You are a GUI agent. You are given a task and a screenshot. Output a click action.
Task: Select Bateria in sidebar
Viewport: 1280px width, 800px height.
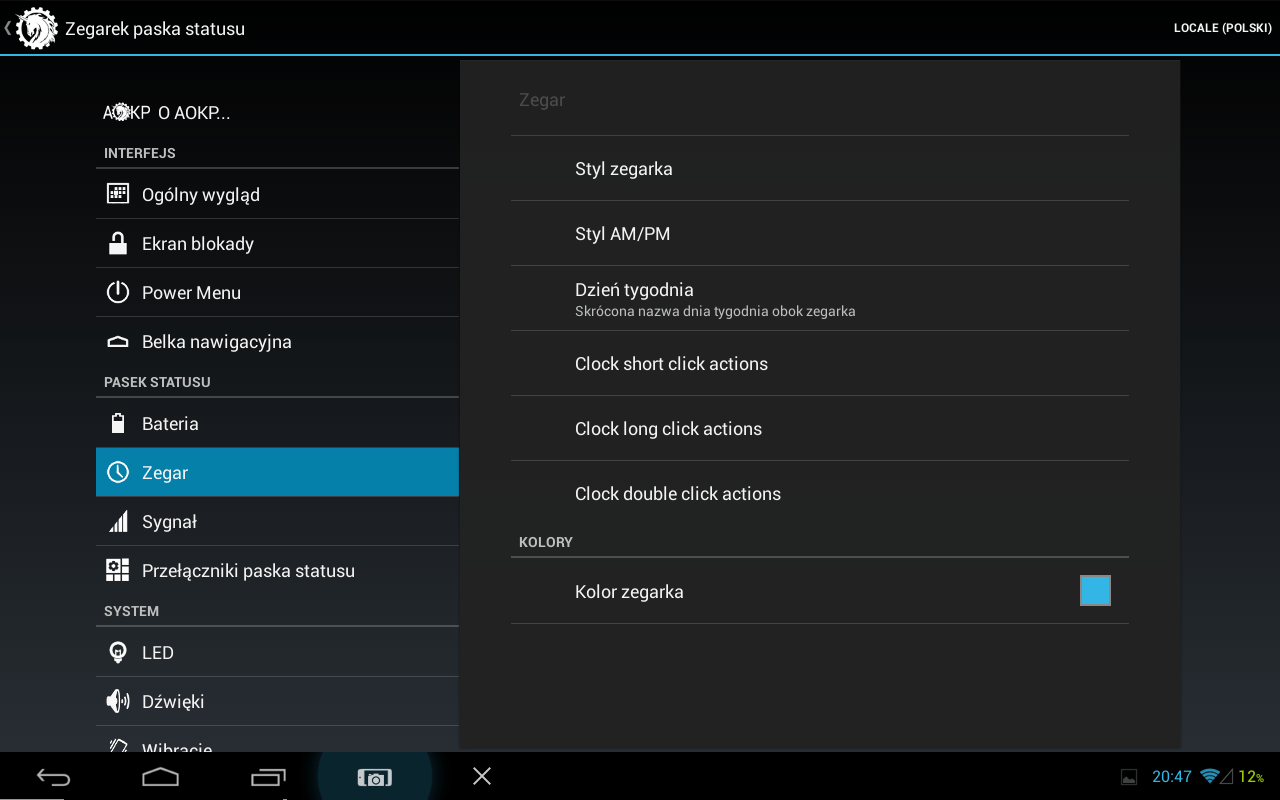pos(278,423)
